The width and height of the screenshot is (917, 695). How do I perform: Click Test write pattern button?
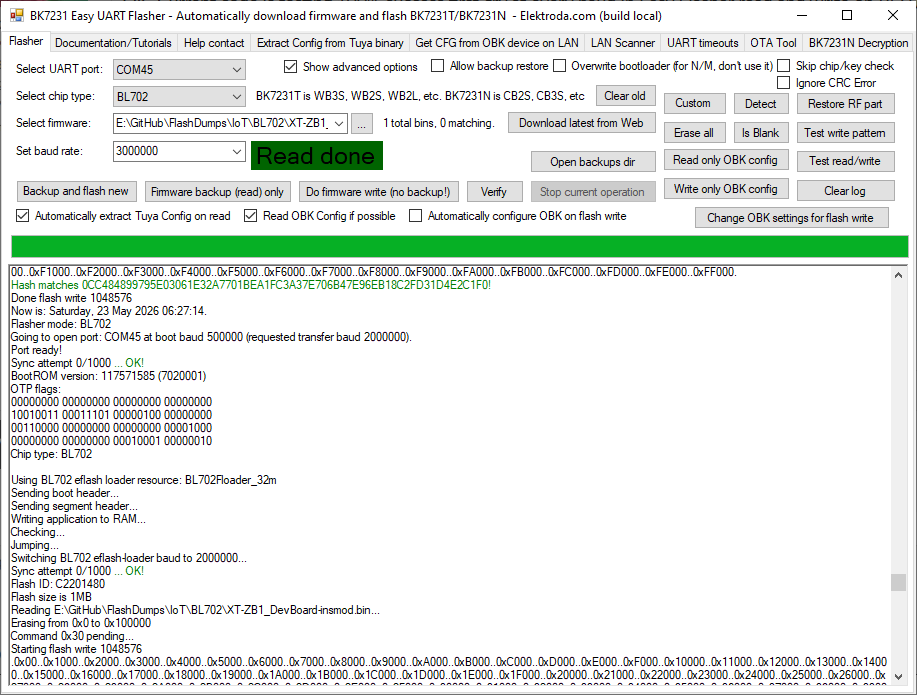pos(846,133)
